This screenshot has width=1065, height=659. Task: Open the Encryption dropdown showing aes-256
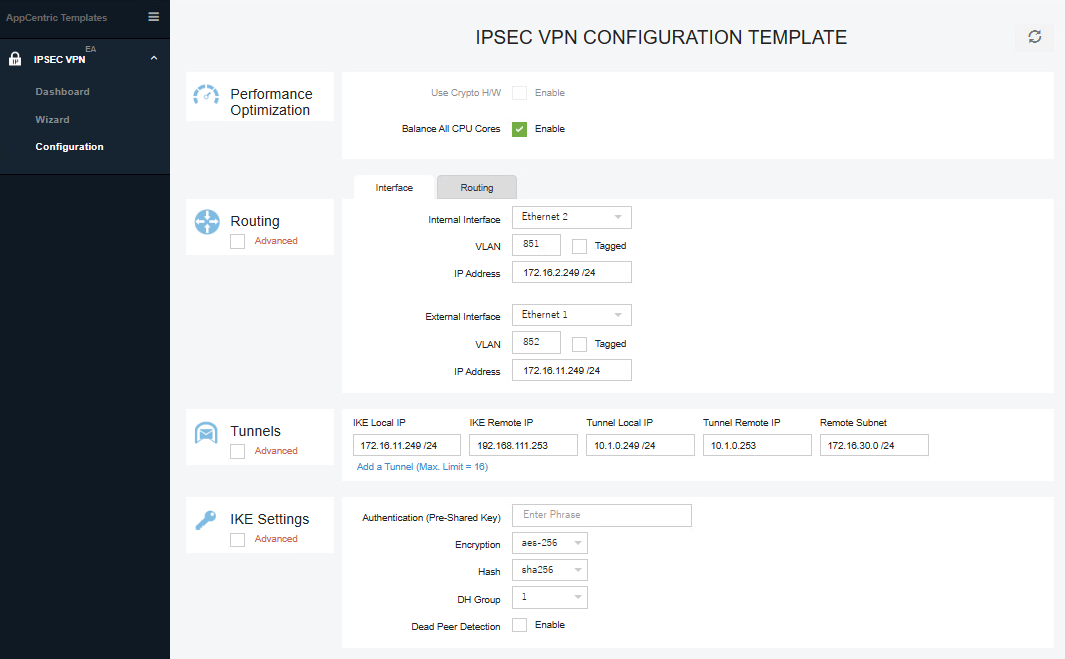click(549, 542)
